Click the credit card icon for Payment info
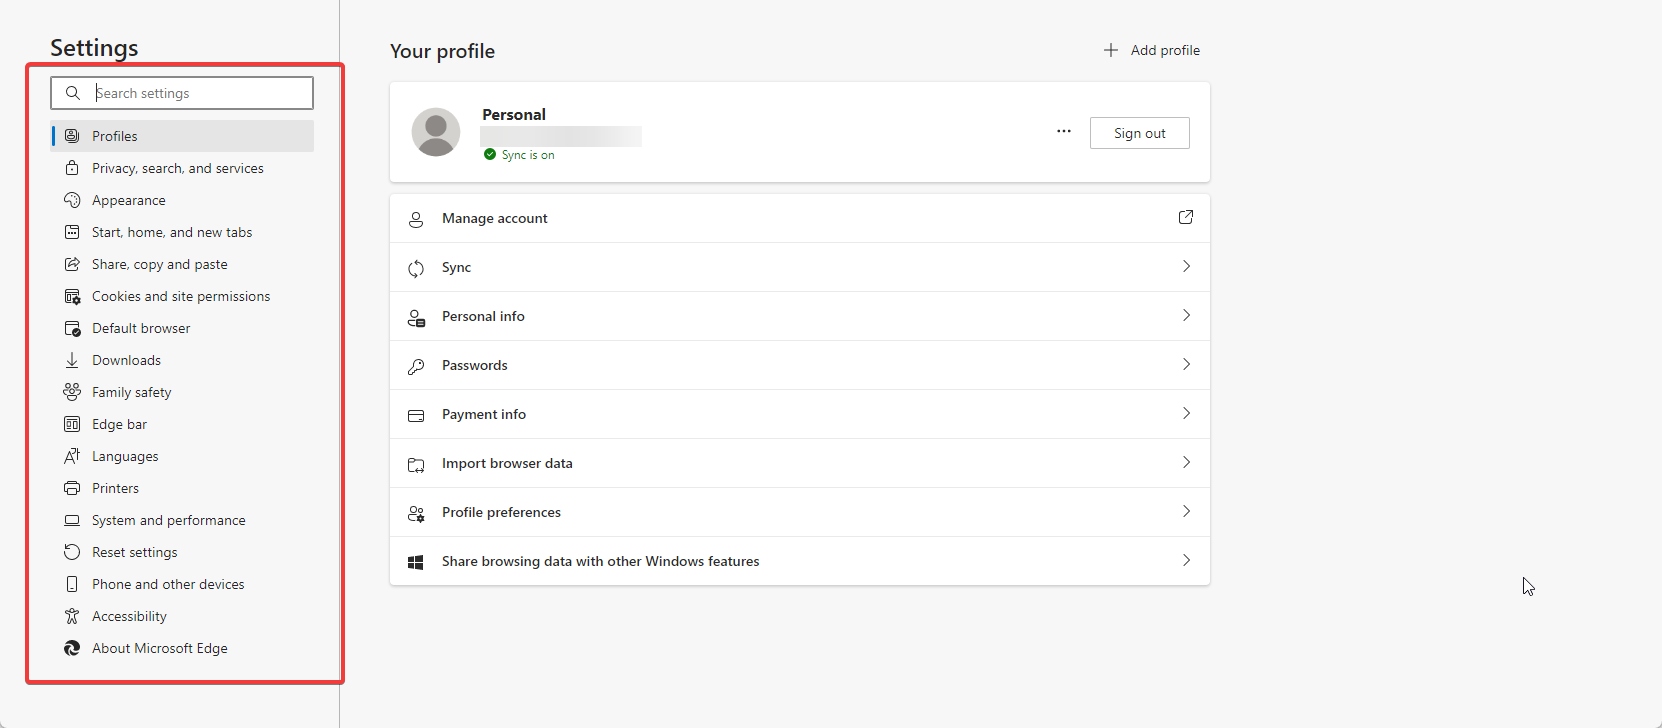The height and width of the screenshot is (728, 1662). 416,415
